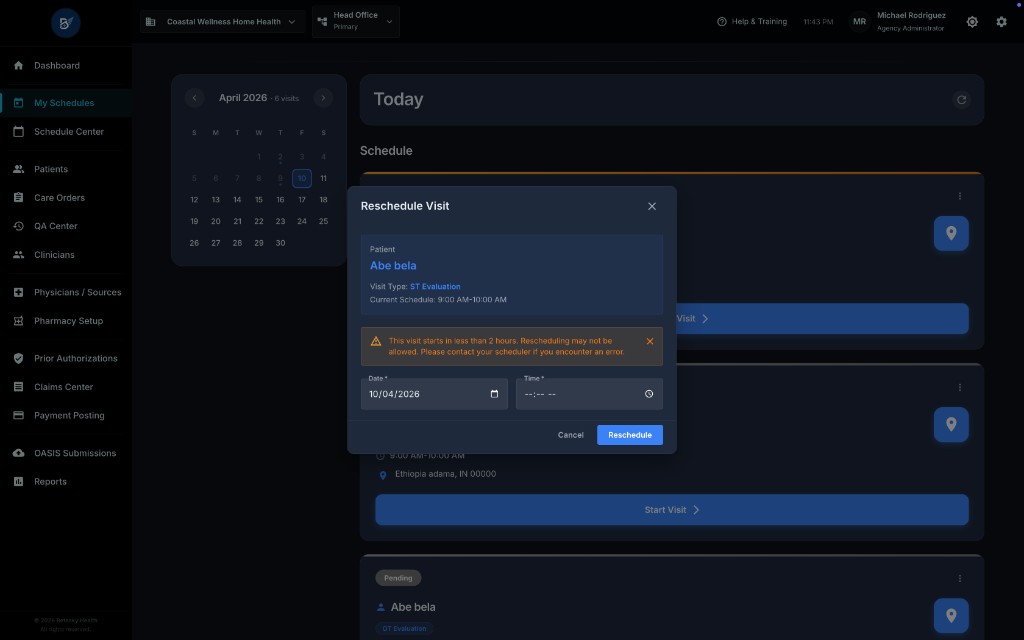Open Michael Rodriguez user profile
The image size is (1024, 640).
[897, 22]
